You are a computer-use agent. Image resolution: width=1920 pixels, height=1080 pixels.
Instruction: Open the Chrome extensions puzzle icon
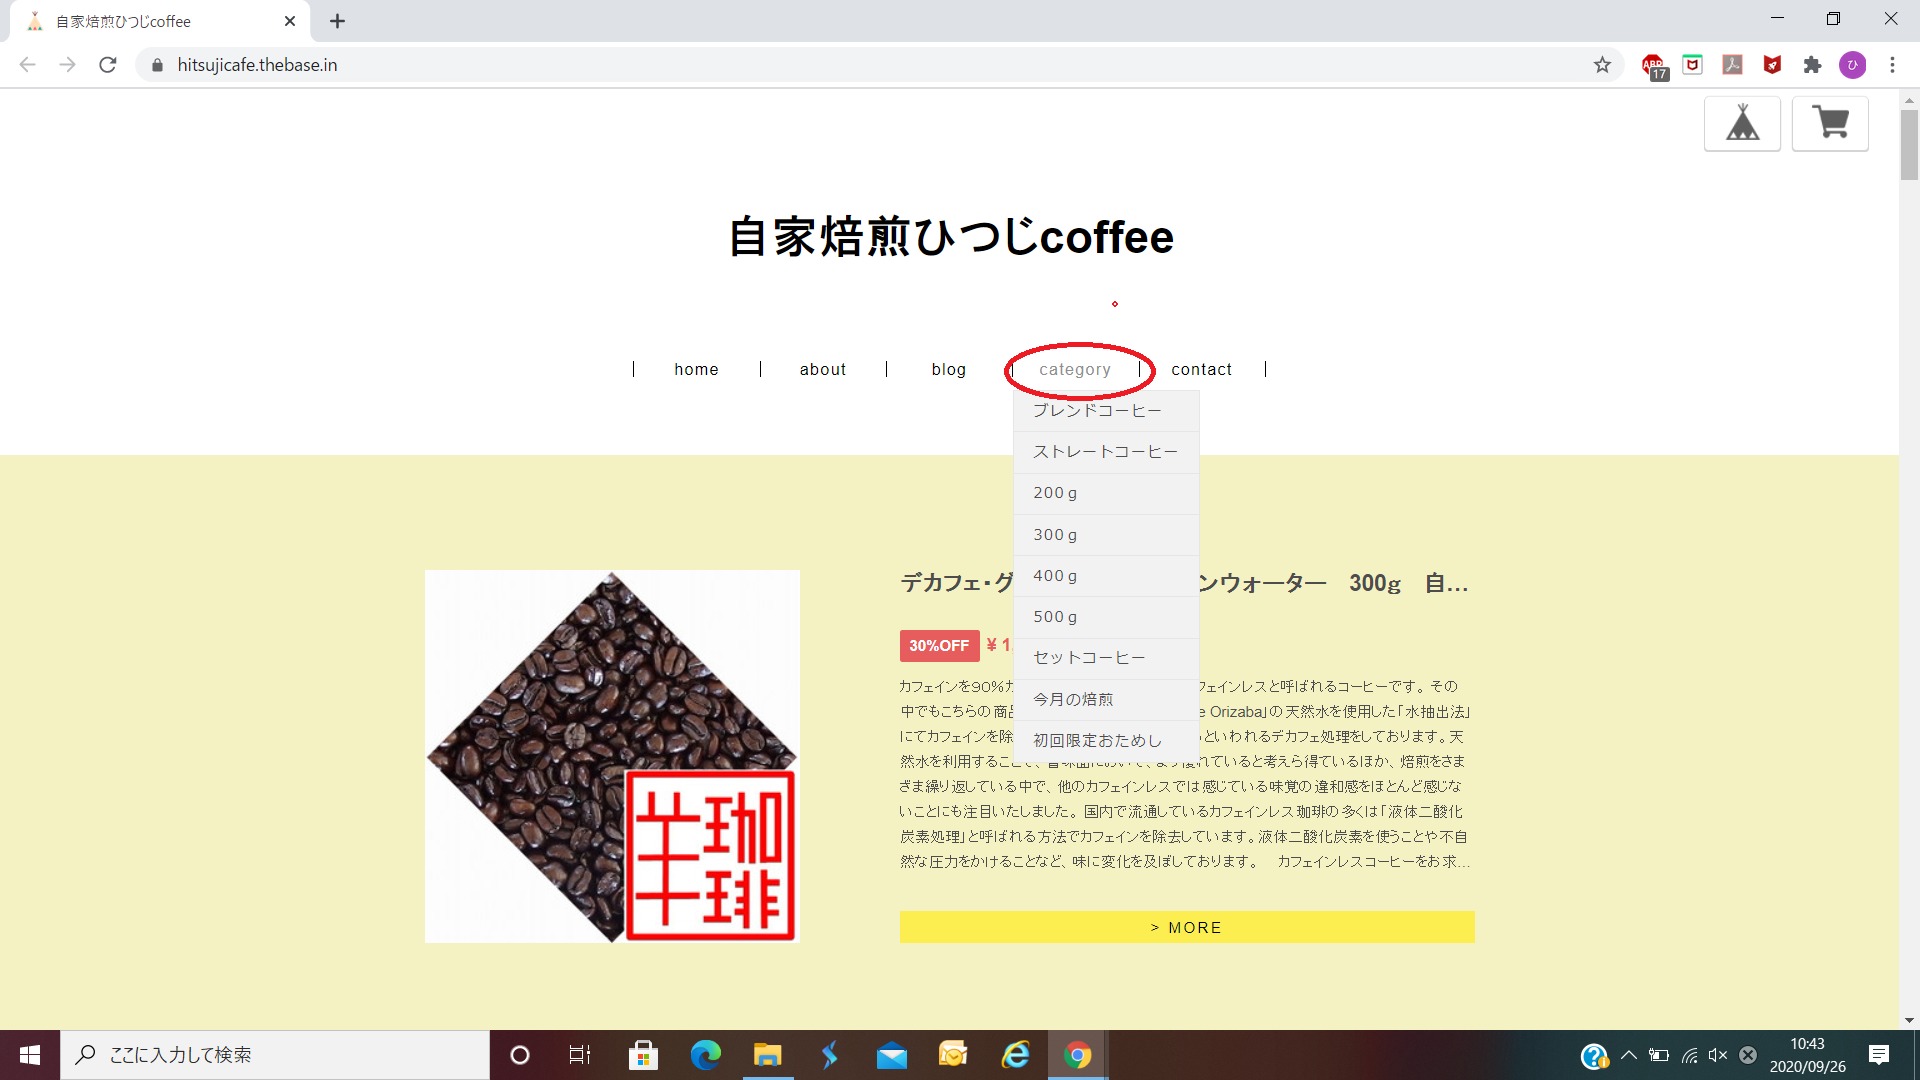[1812, 65]
